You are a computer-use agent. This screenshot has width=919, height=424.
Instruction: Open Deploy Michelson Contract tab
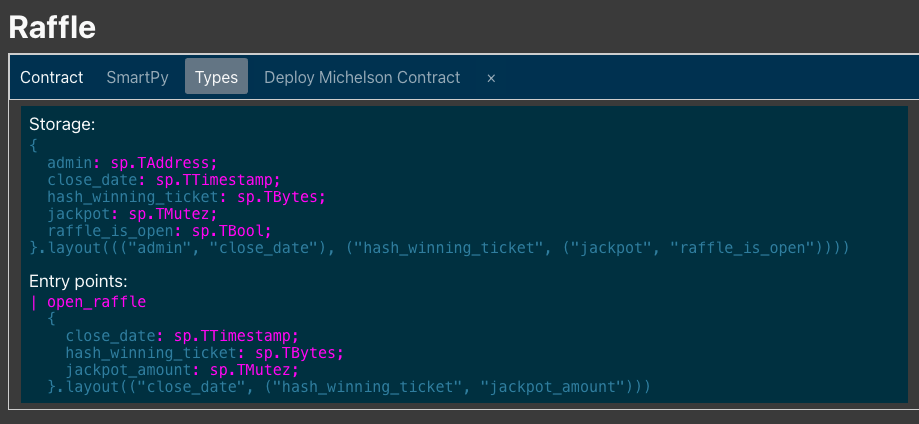coord(362,77)
